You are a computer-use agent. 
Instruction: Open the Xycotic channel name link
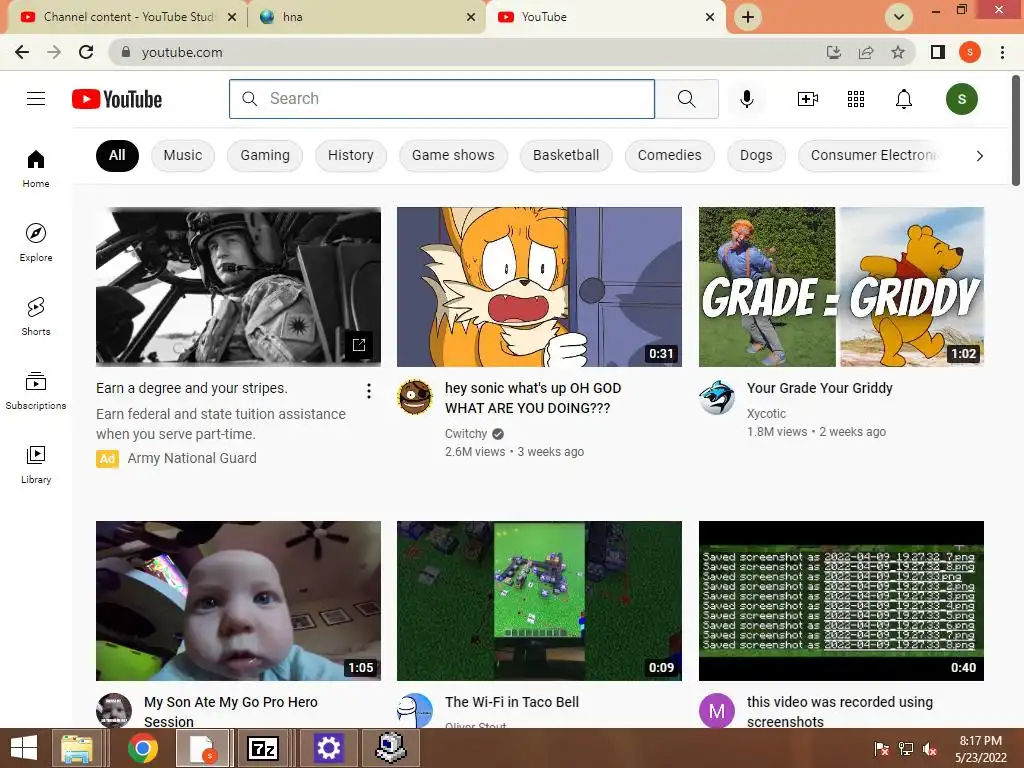tap(766, 413)
